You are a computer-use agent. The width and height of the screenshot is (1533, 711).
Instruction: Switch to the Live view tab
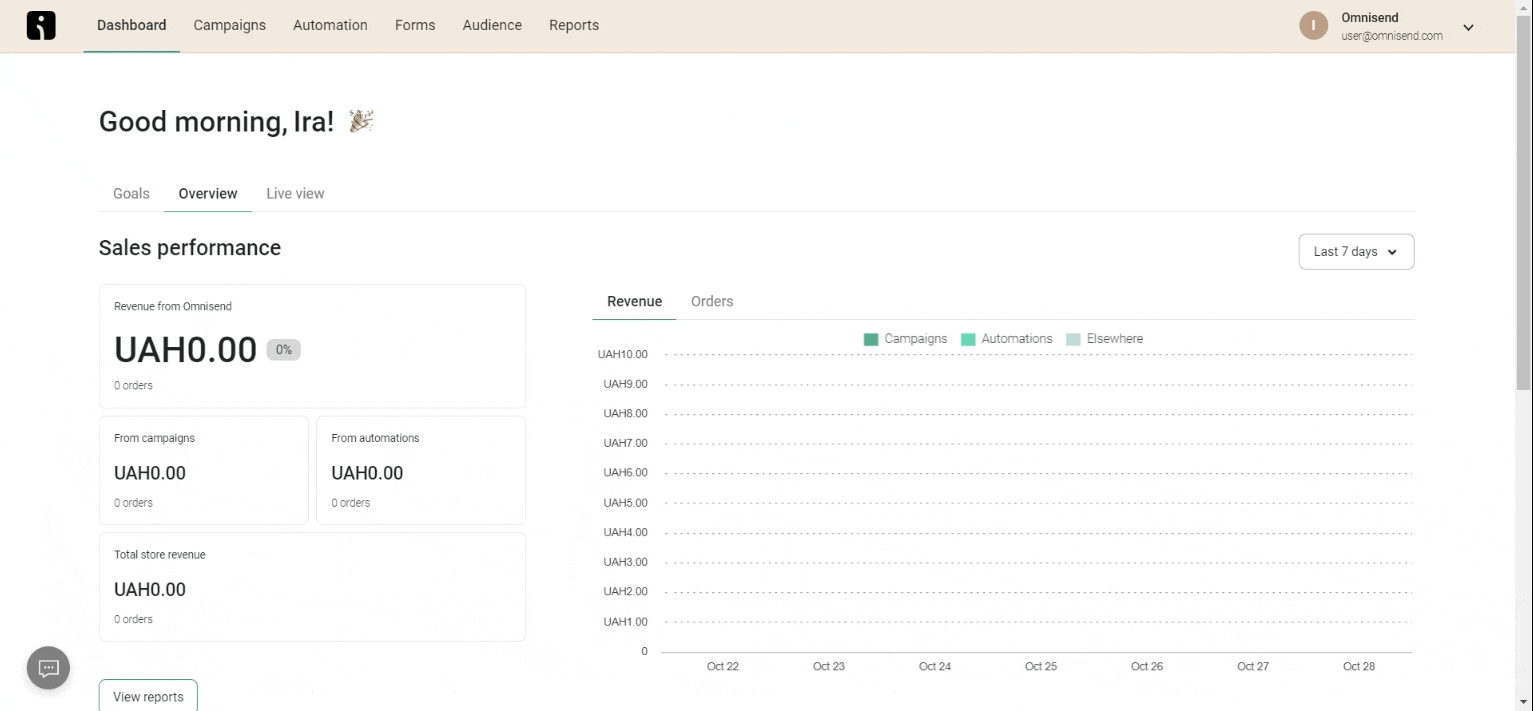click(x=295, y=194)
